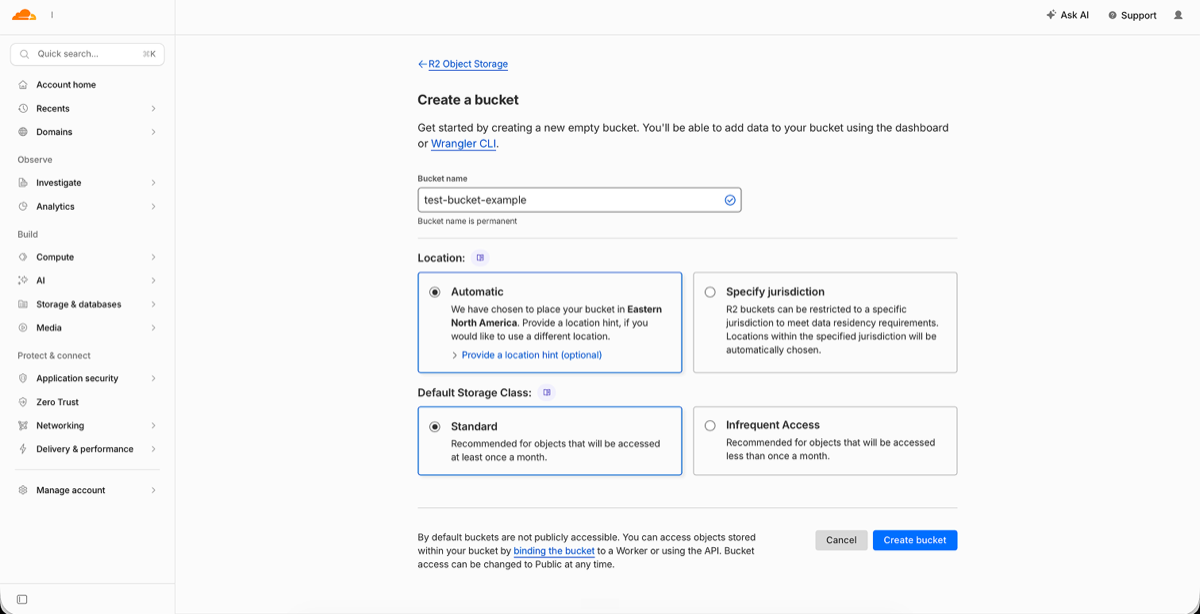
Task: Select the Specify jurisdiction radio button
Action: pyautogui.click(x=710, y=292)
